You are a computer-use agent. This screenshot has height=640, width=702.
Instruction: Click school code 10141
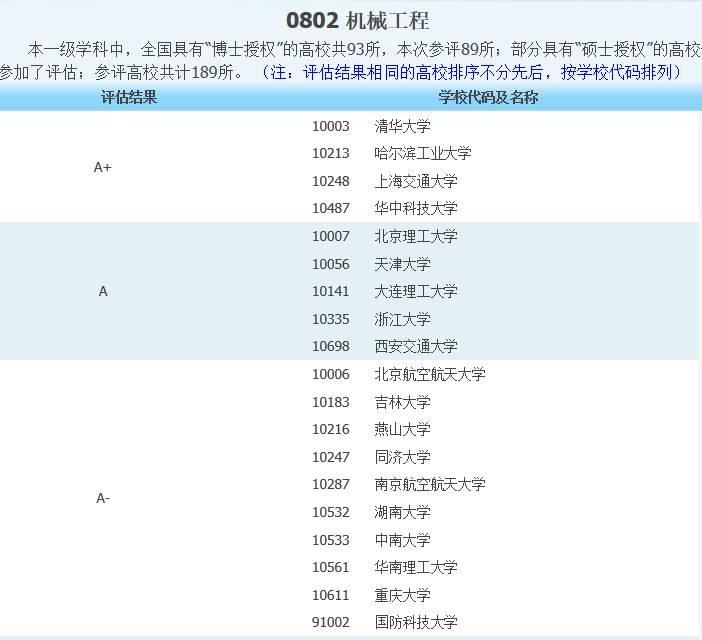point(330,291)
